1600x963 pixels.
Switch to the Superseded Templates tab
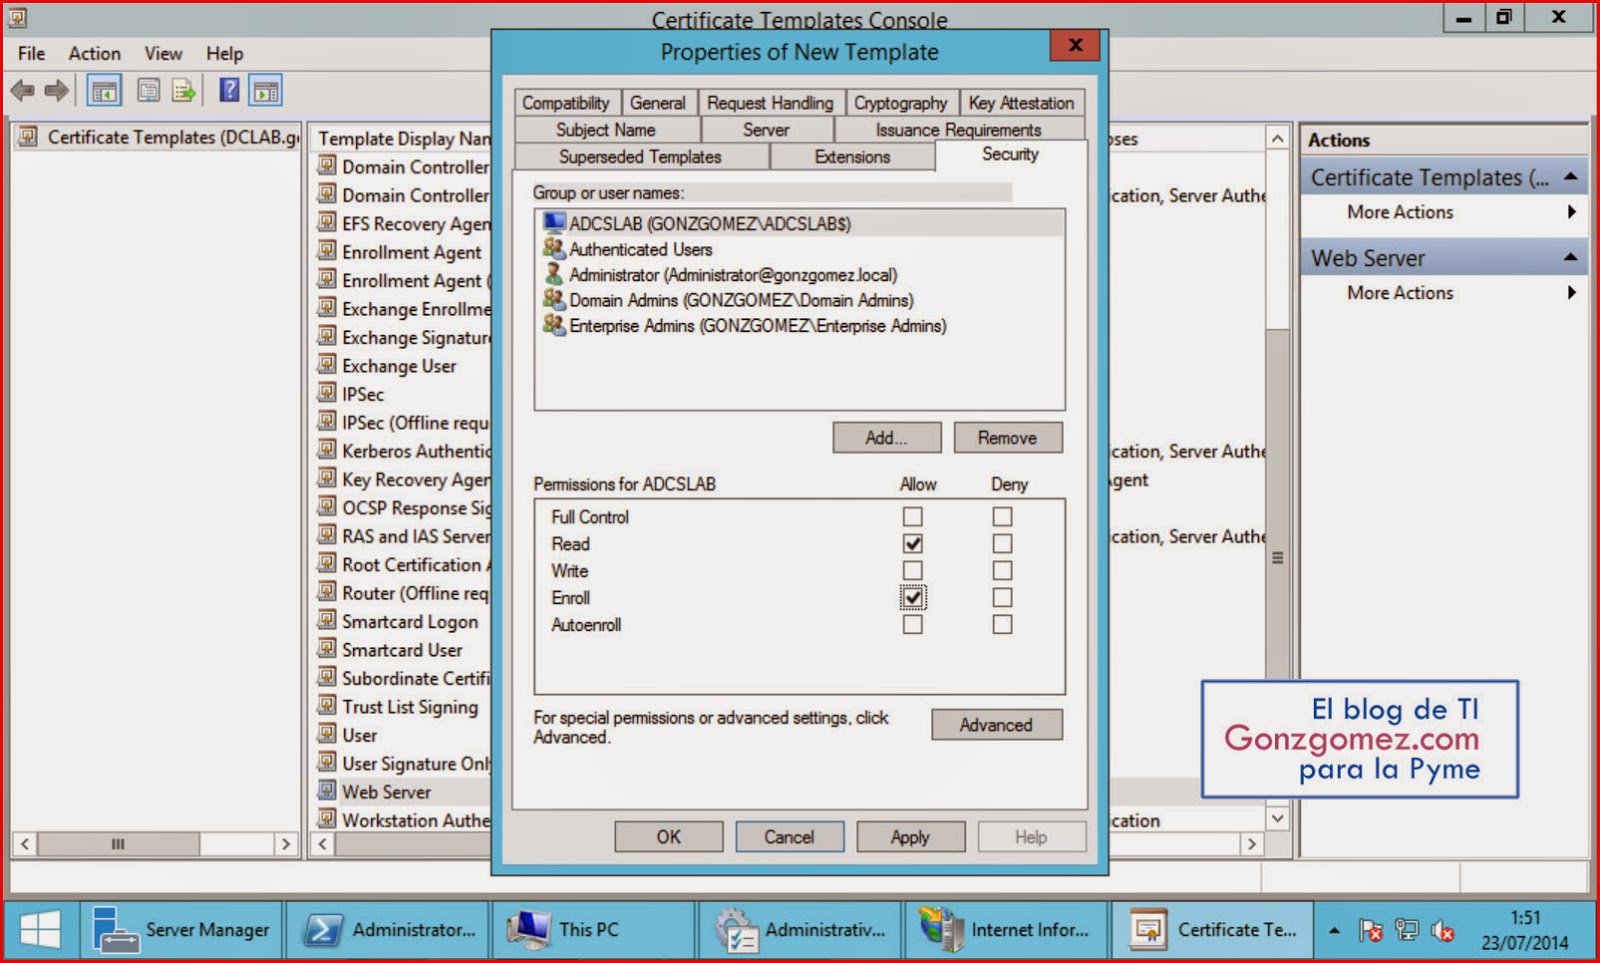[640, 157]
